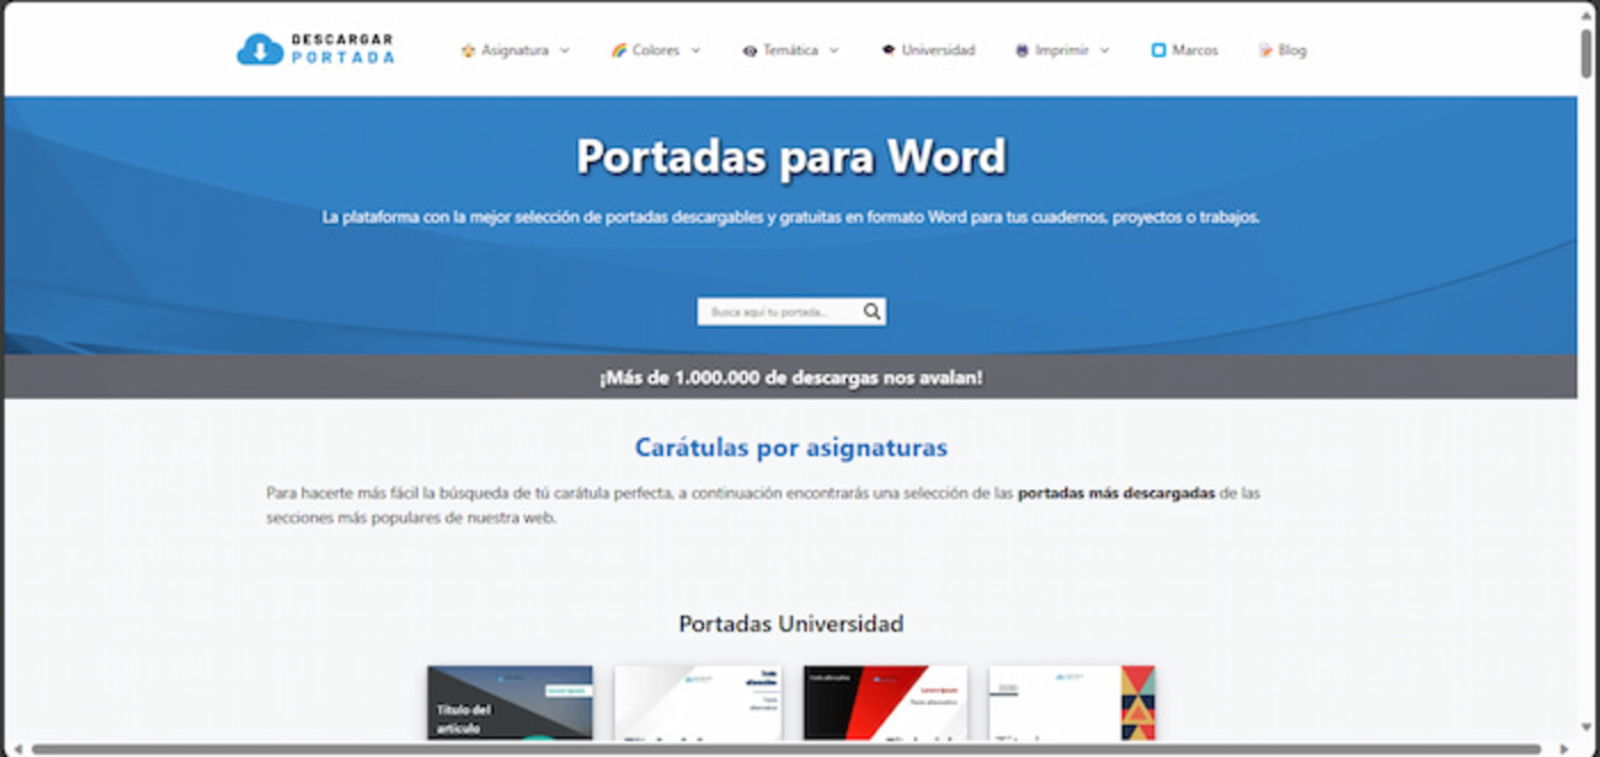
Task: Click the horizontal scrollbar right arrow
Action: click(1564, 749)
